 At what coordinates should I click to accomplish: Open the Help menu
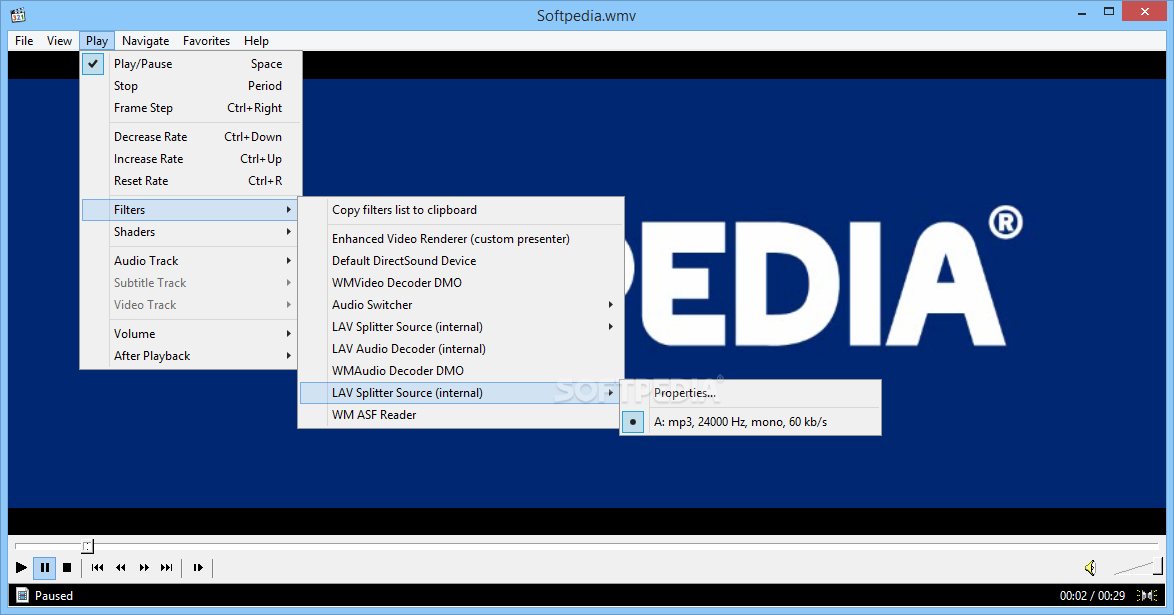click(x=256, y=40)
